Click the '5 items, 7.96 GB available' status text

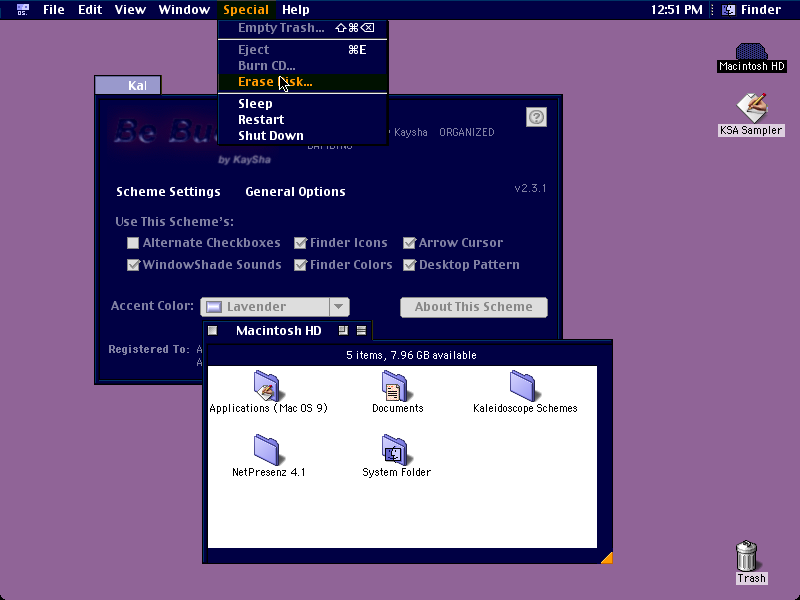[x=411, y=355]
